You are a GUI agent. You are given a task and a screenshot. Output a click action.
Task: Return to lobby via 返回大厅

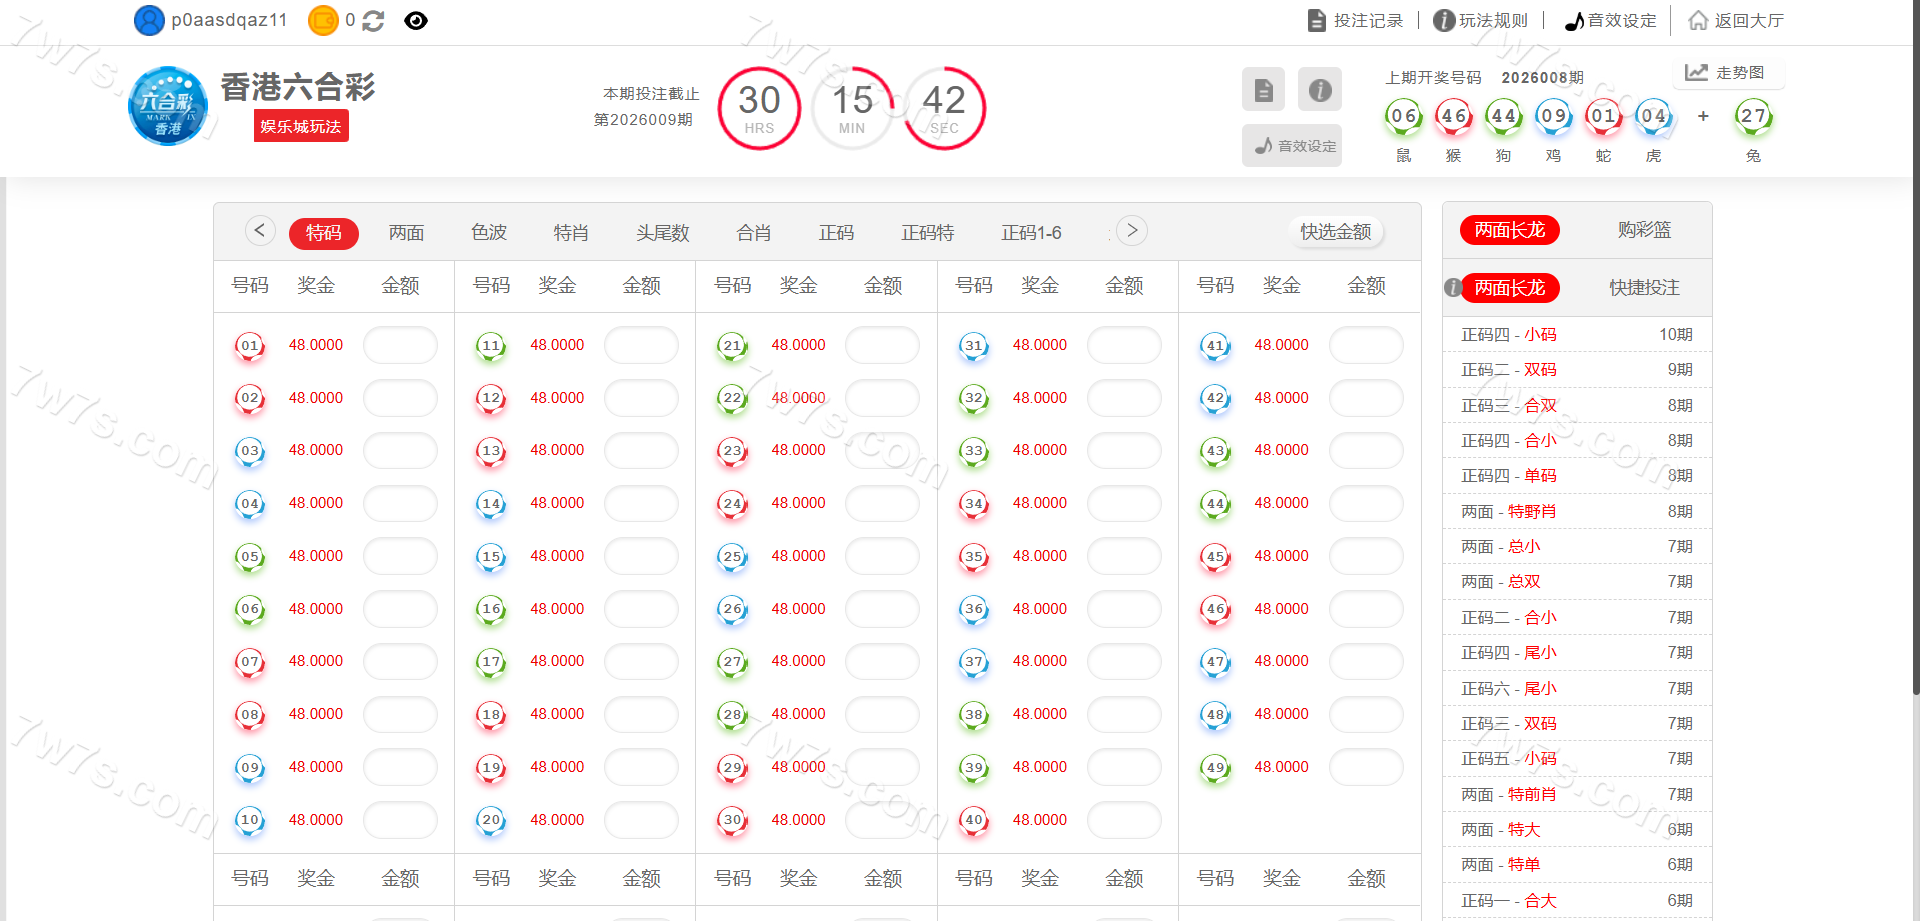click(x=1736, y=21)
